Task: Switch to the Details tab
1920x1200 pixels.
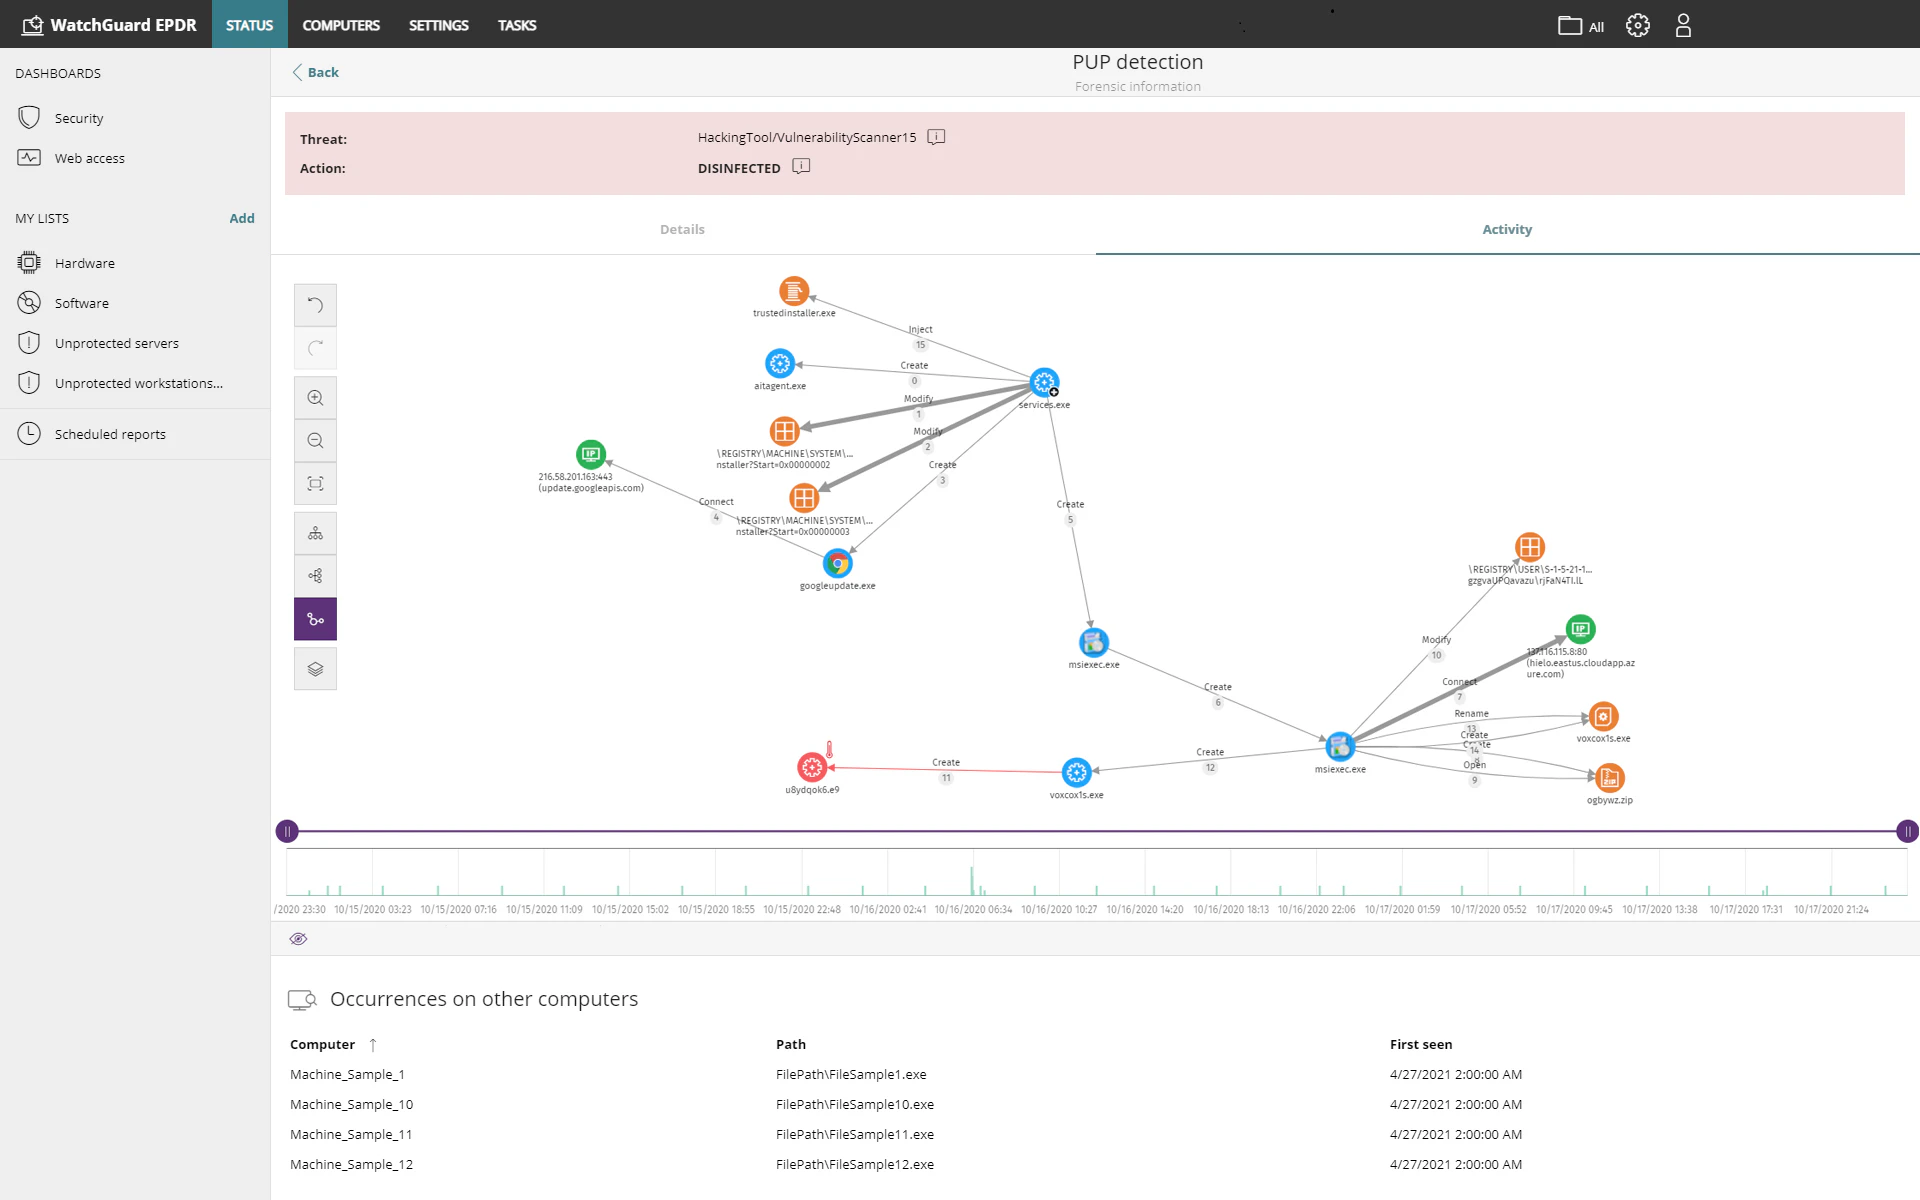Action: [682, 229]
